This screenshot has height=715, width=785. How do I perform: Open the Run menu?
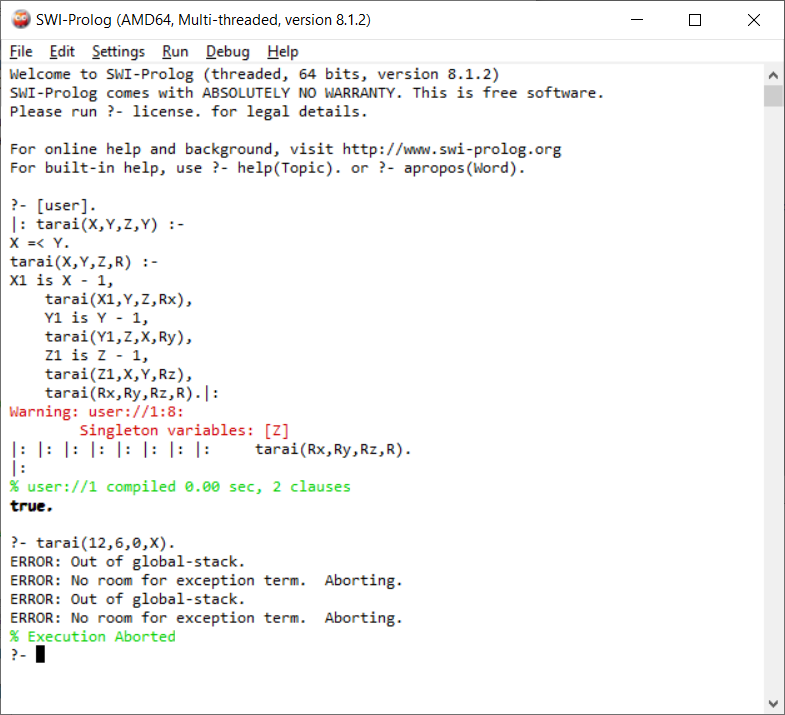click(x=175, y=52)
